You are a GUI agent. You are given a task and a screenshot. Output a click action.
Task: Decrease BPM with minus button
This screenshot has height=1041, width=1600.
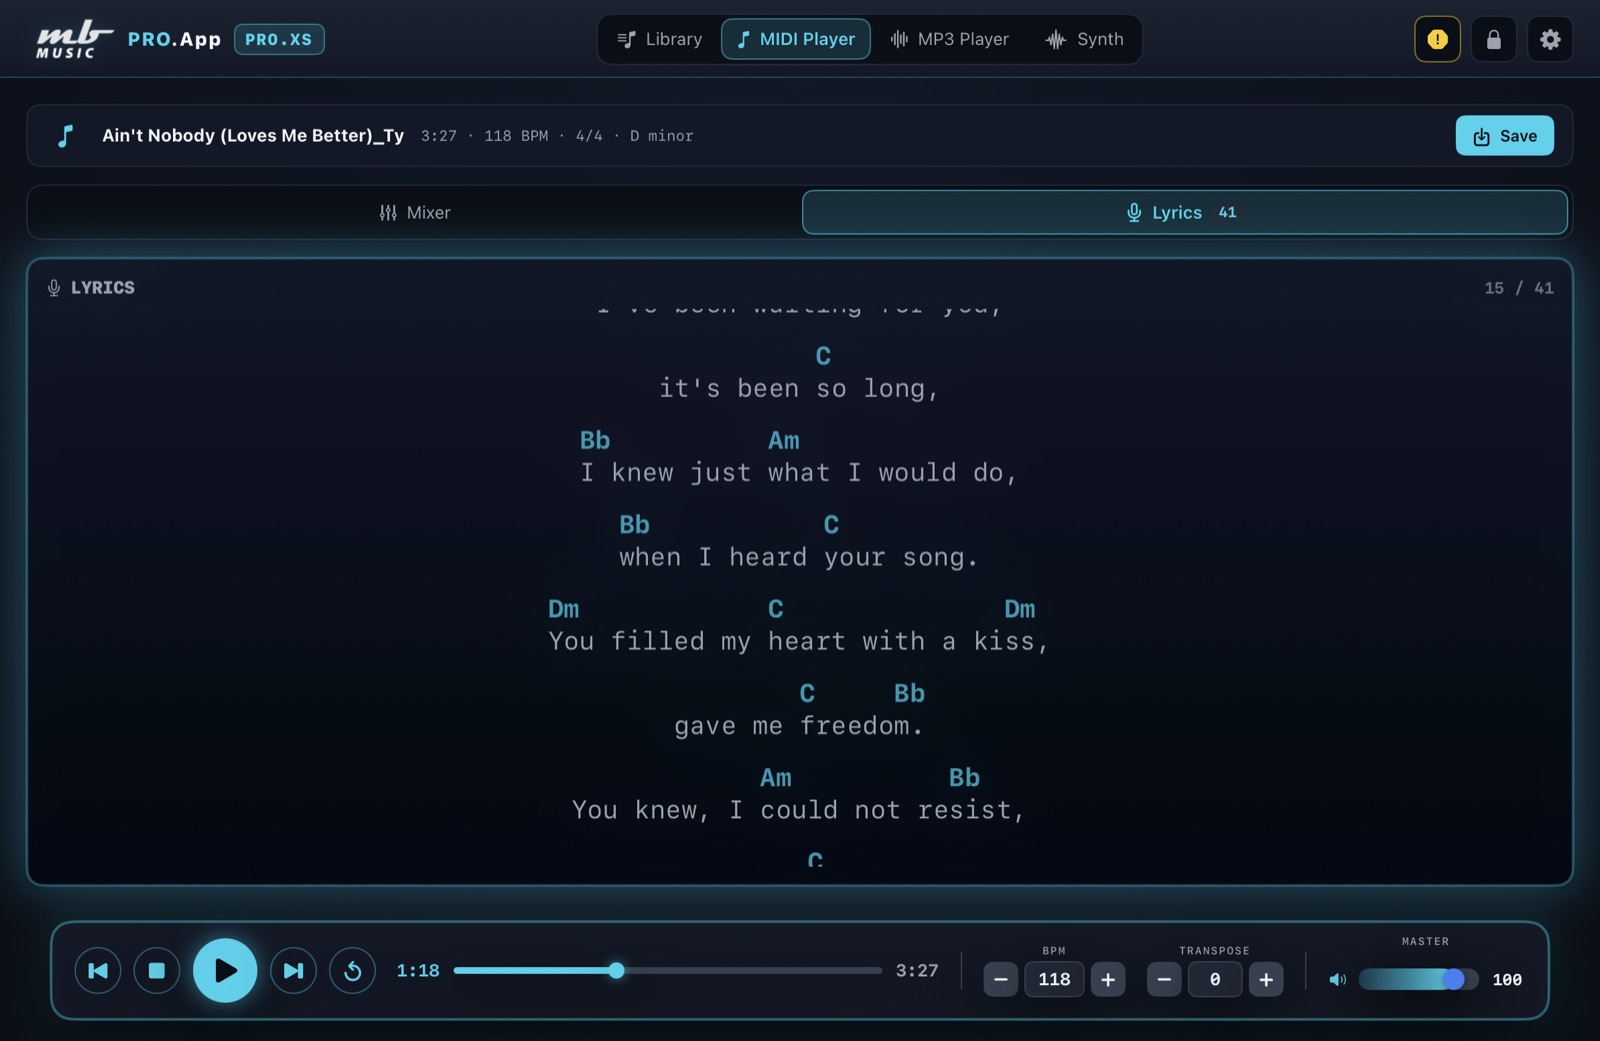(x=1000, y=979)
